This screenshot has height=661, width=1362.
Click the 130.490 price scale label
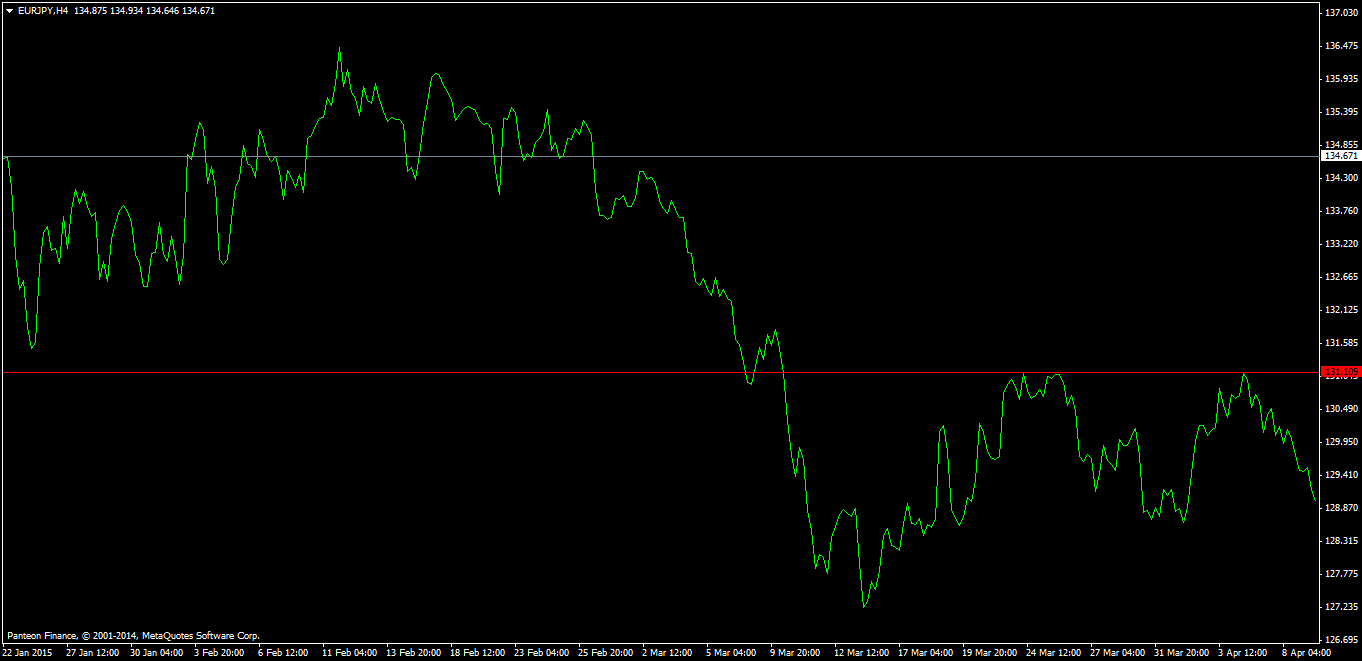(x=1340, y=409)
